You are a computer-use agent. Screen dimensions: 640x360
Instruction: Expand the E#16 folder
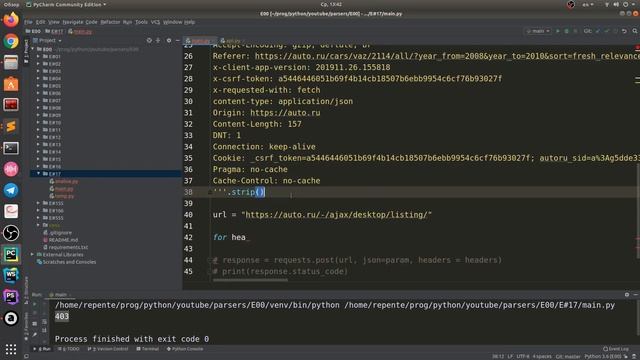(x=39, y=167)
